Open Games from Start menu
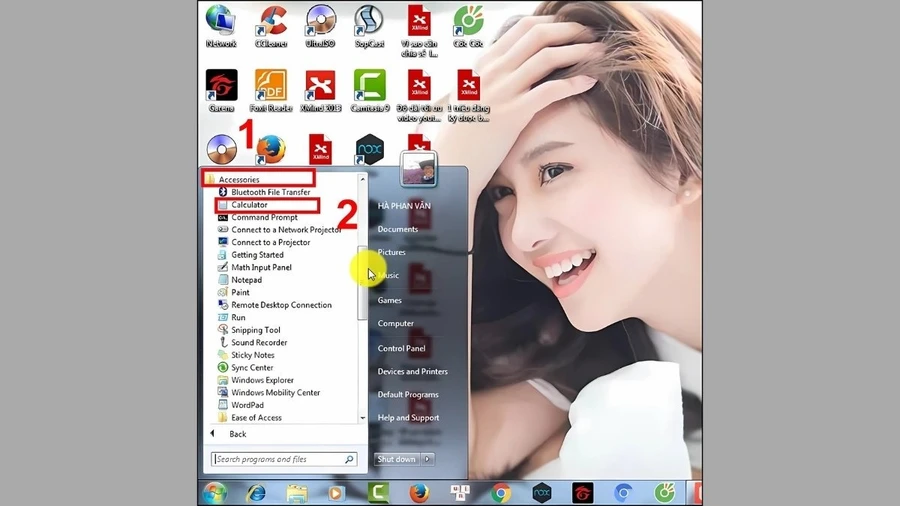 (x=389, y=300)
